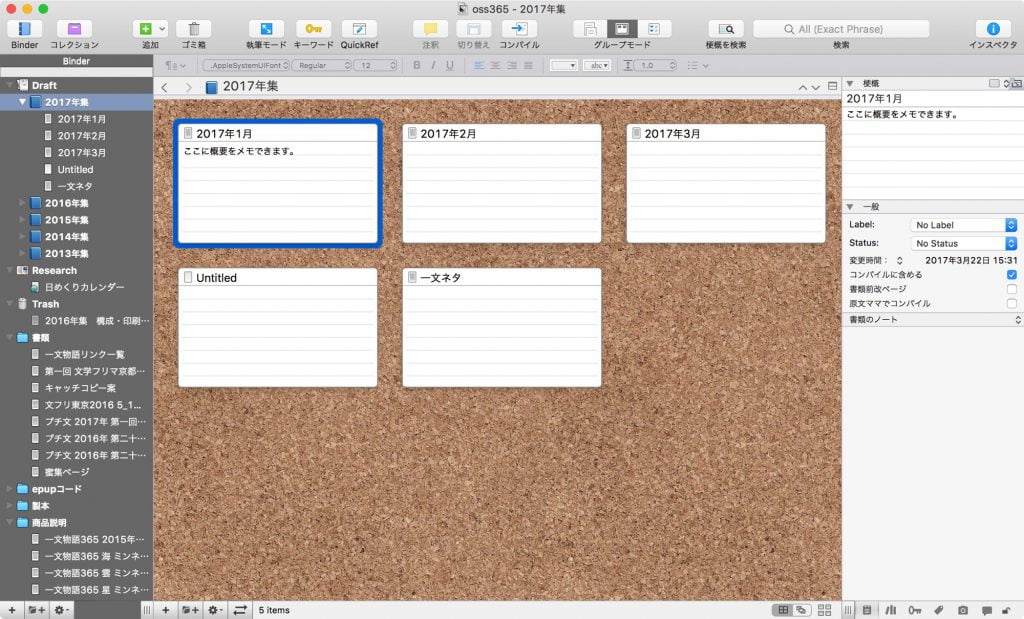Add new folder in corkboard footer

(190, 610)
